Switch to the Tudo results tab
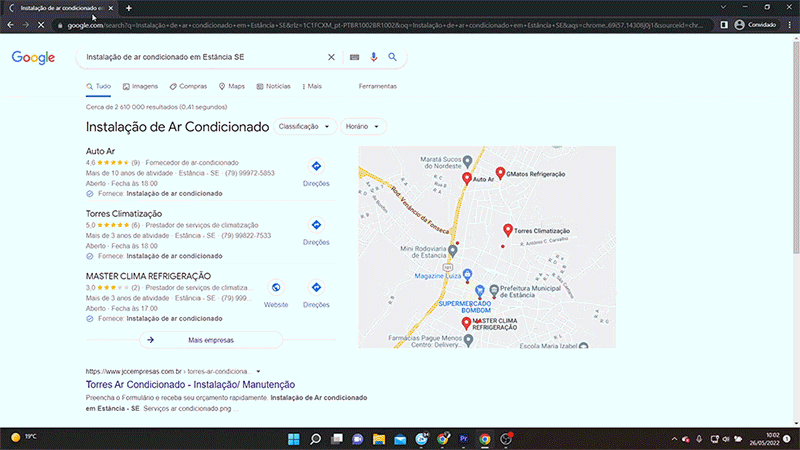 point(98,86)
